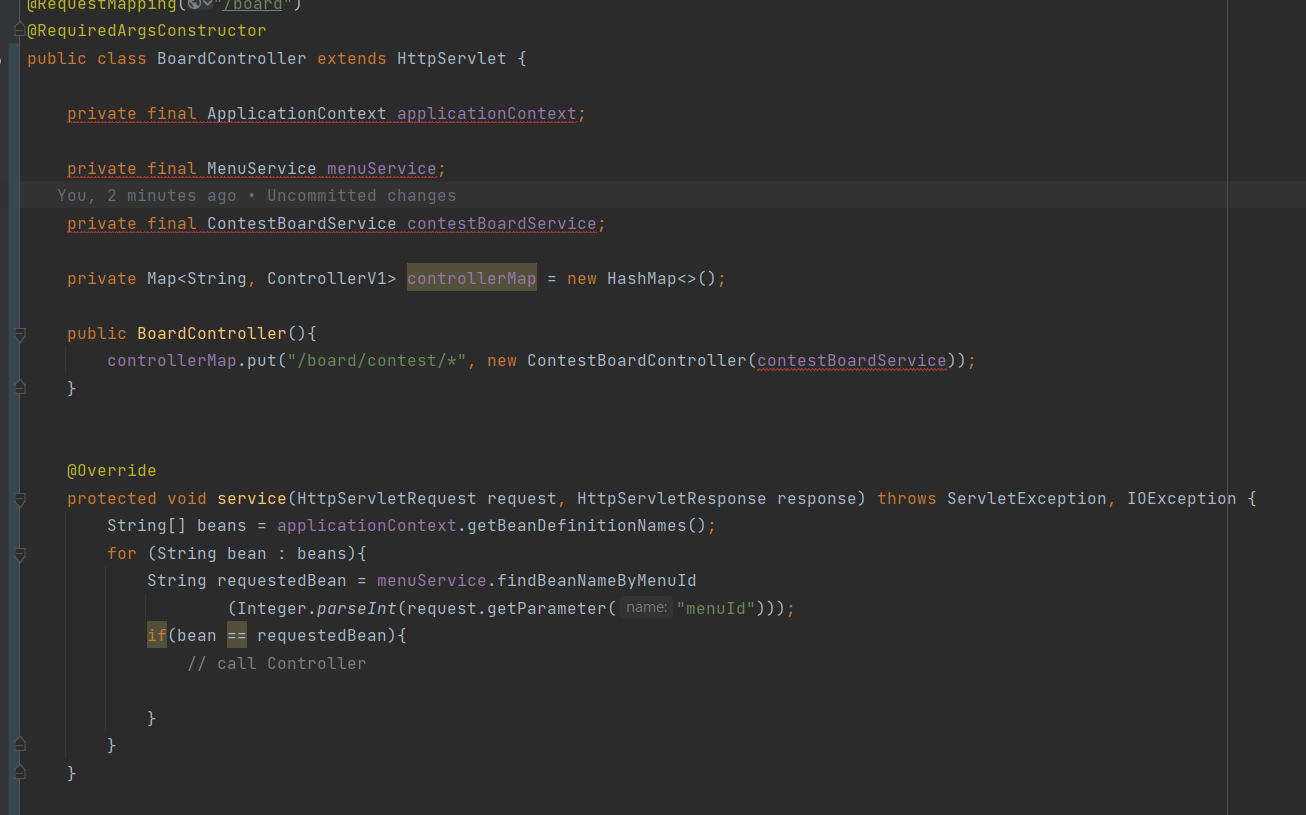Viewport: 1306px width, 815px height.
Task: Click the service method name
Action: 252,498
